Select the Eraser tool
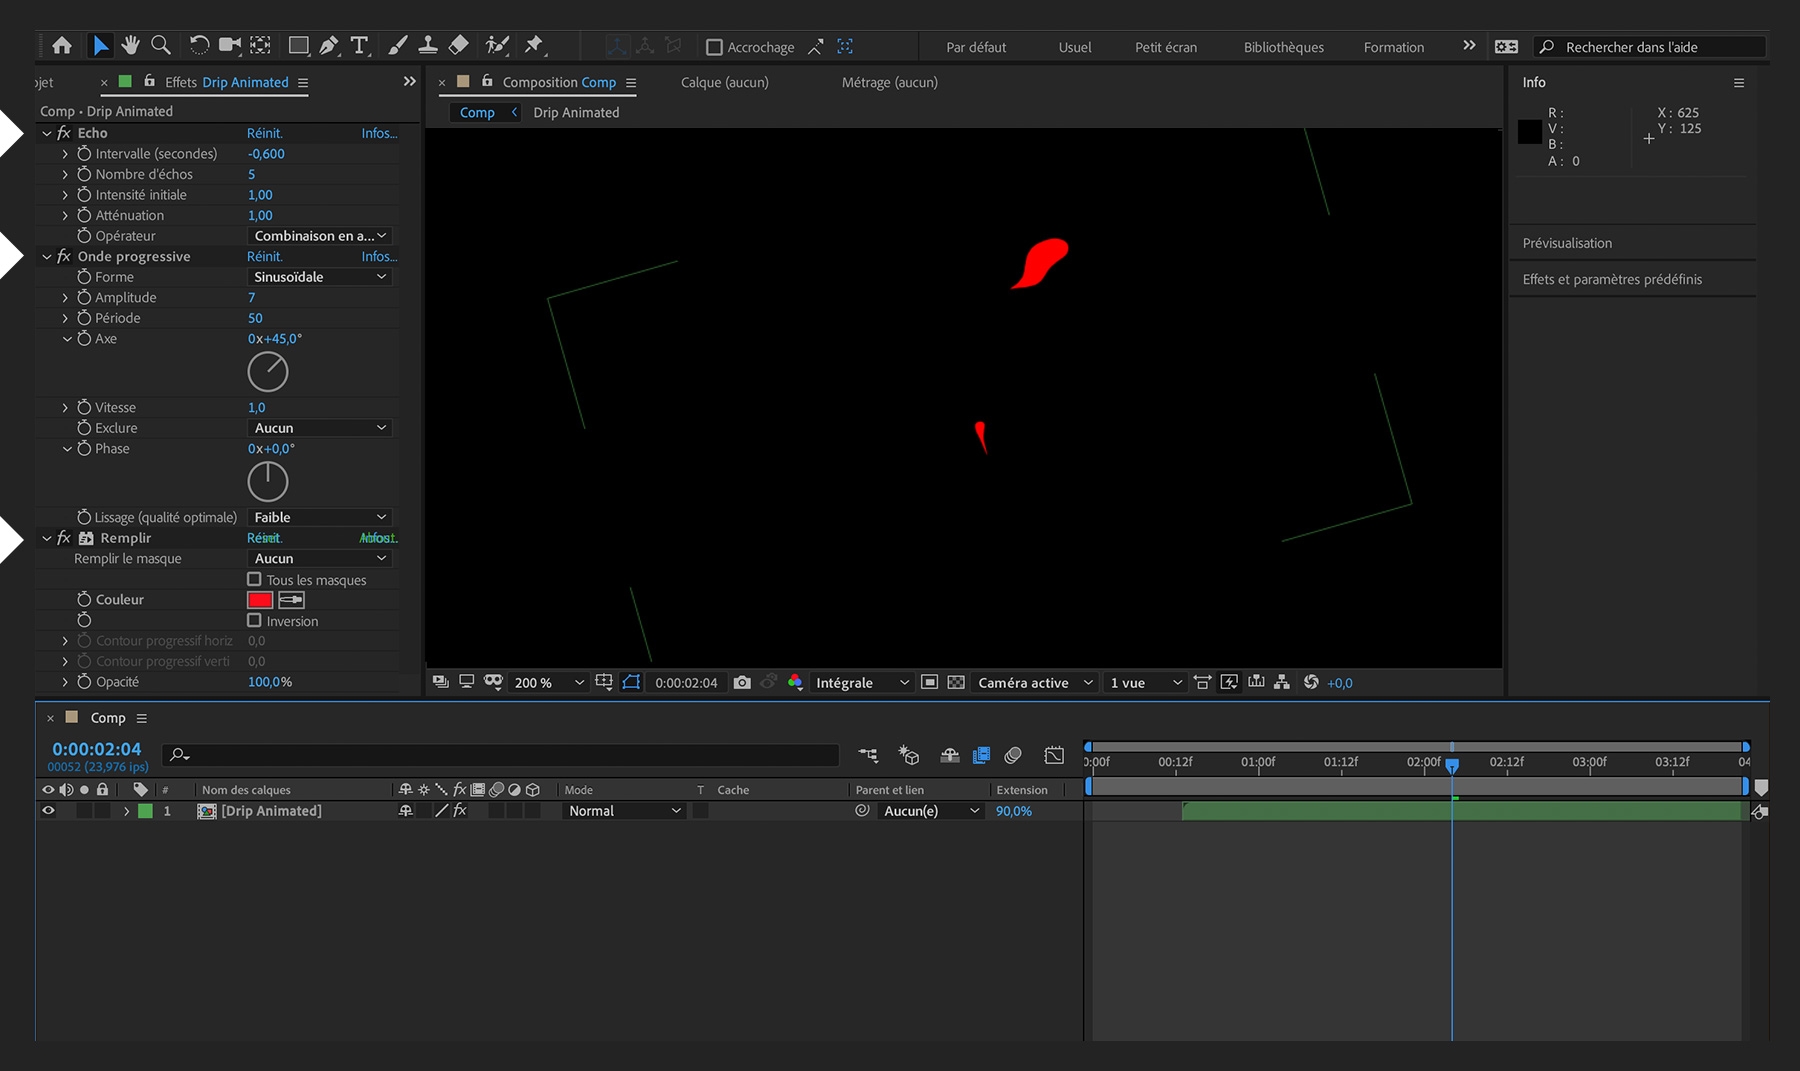Screen dimensions: 1800x1071 459,45
